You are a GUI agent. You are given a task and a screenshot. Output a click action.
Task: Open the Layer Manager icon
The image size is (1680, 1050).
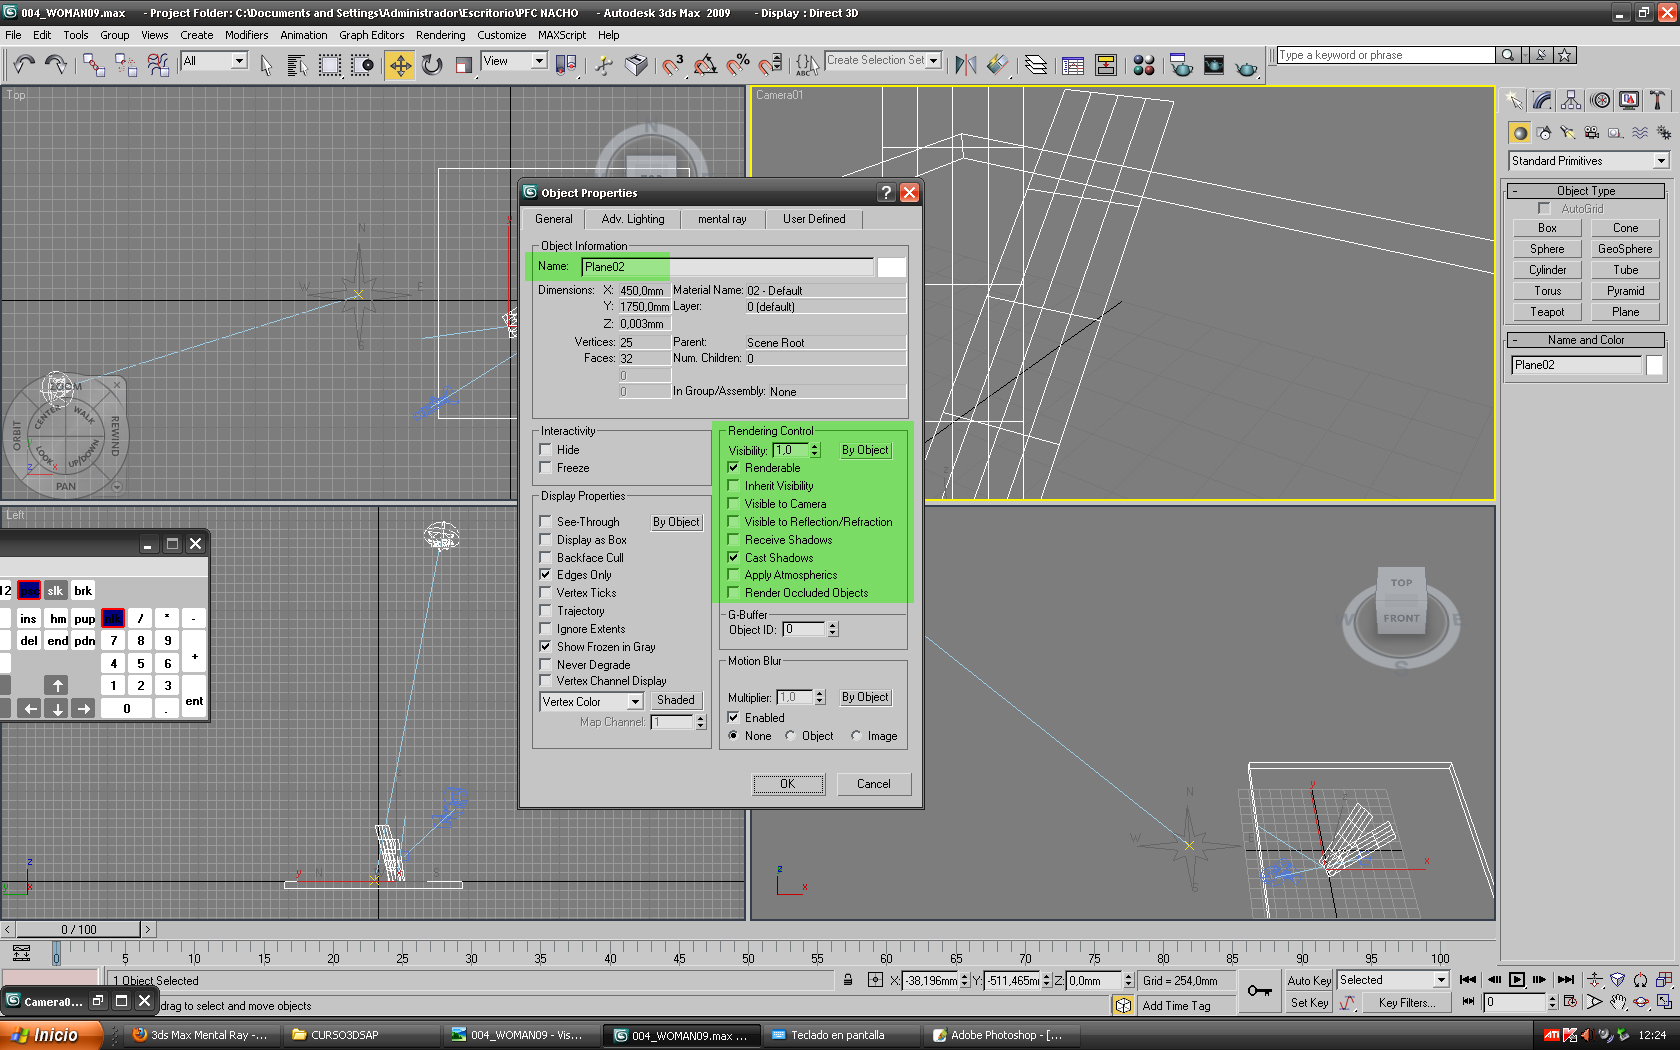click(1036, 65)
